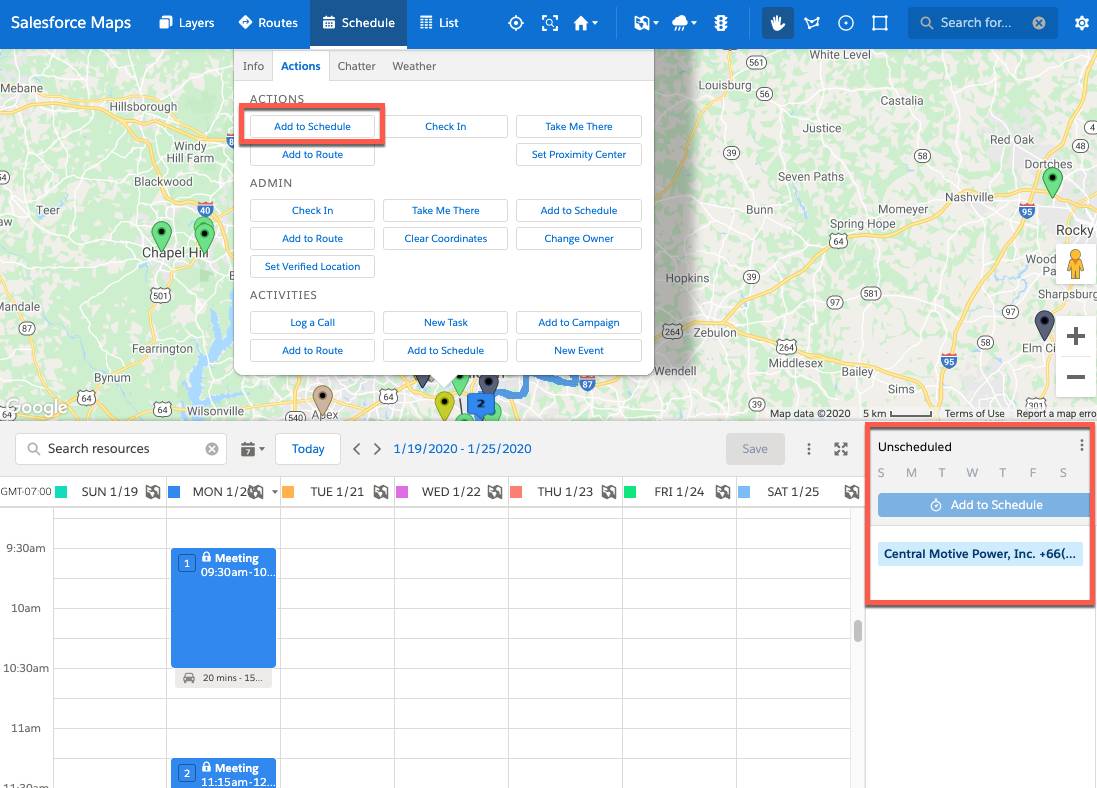Click Add to Schedule under Admin
The height and width of the screenshot is (788, 1097).
point(579,211)
